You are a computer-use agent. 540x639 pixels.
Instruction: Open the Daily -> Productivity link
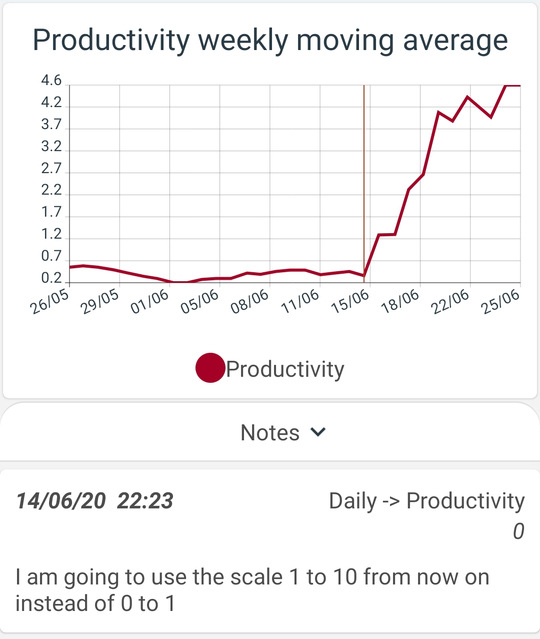click(x=427, y=501)
